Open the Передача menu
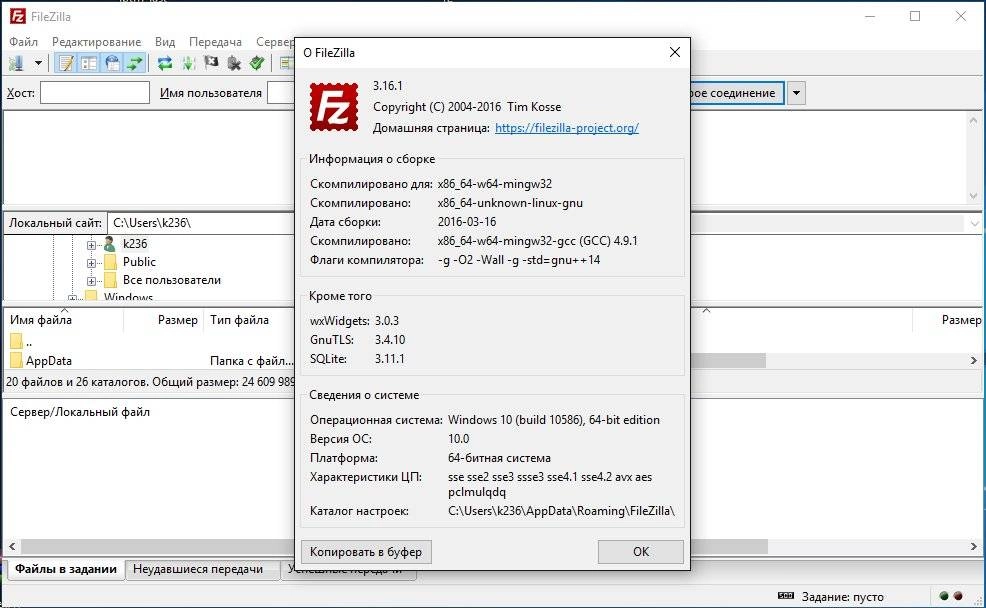Viewport: 986px width, 608px height. coord(215,41)
